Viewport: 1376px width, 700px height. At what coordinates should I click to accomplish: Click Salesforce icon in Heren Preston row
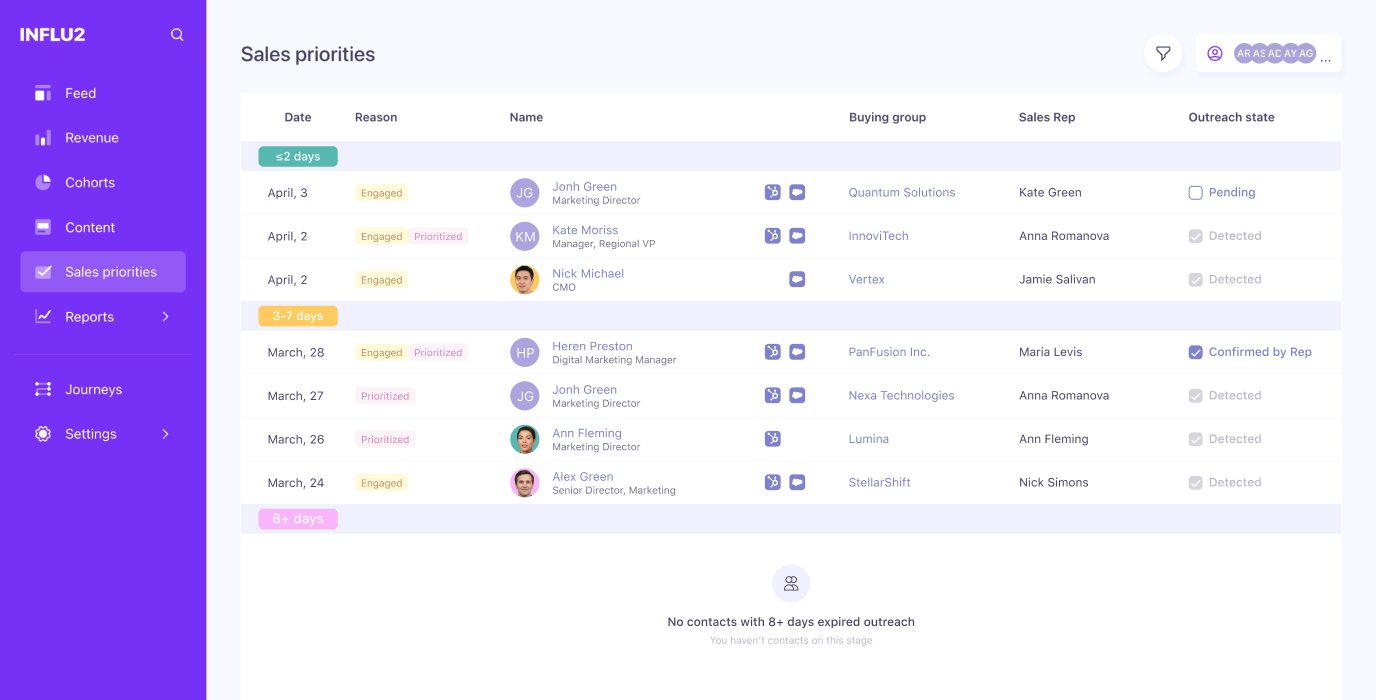tap(797, 352)
